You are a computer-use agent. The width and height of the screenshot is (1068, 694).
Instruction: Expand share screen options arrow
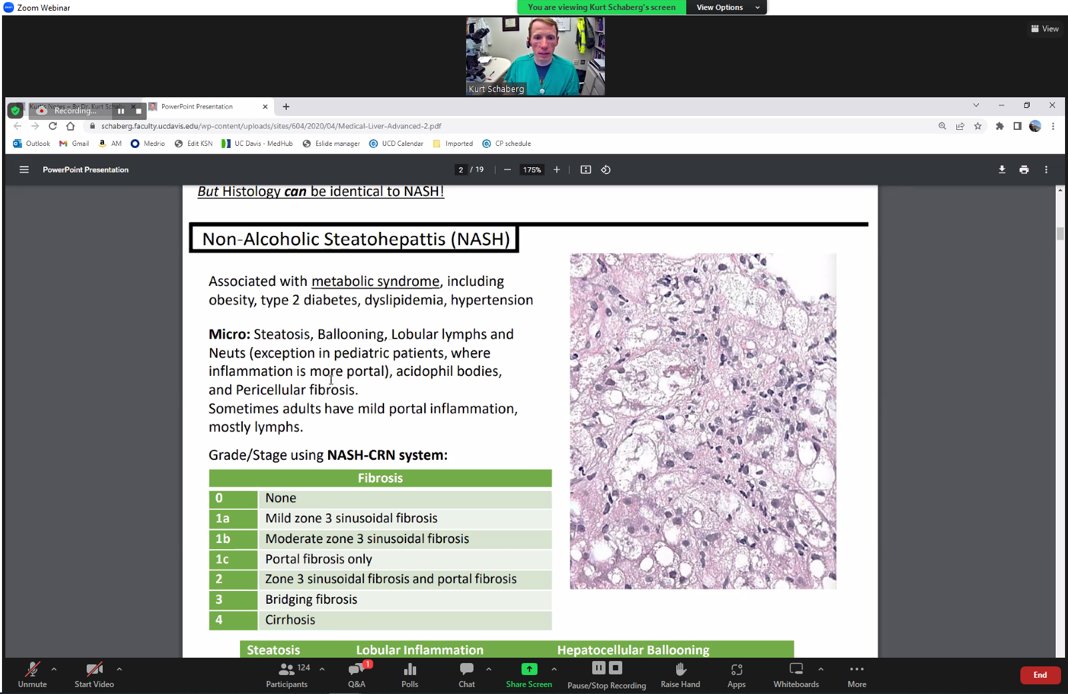tap(554, 669)
